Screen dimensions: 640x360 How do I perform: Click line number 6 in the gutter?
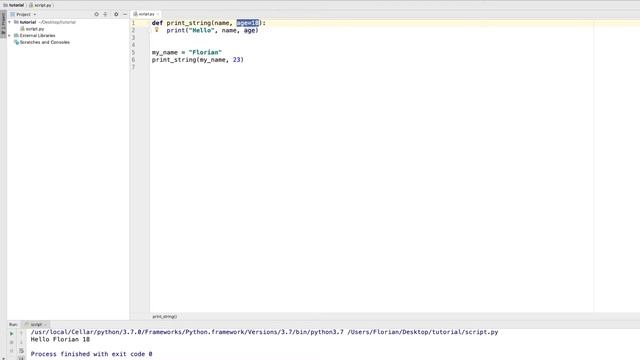coord(133,60)
